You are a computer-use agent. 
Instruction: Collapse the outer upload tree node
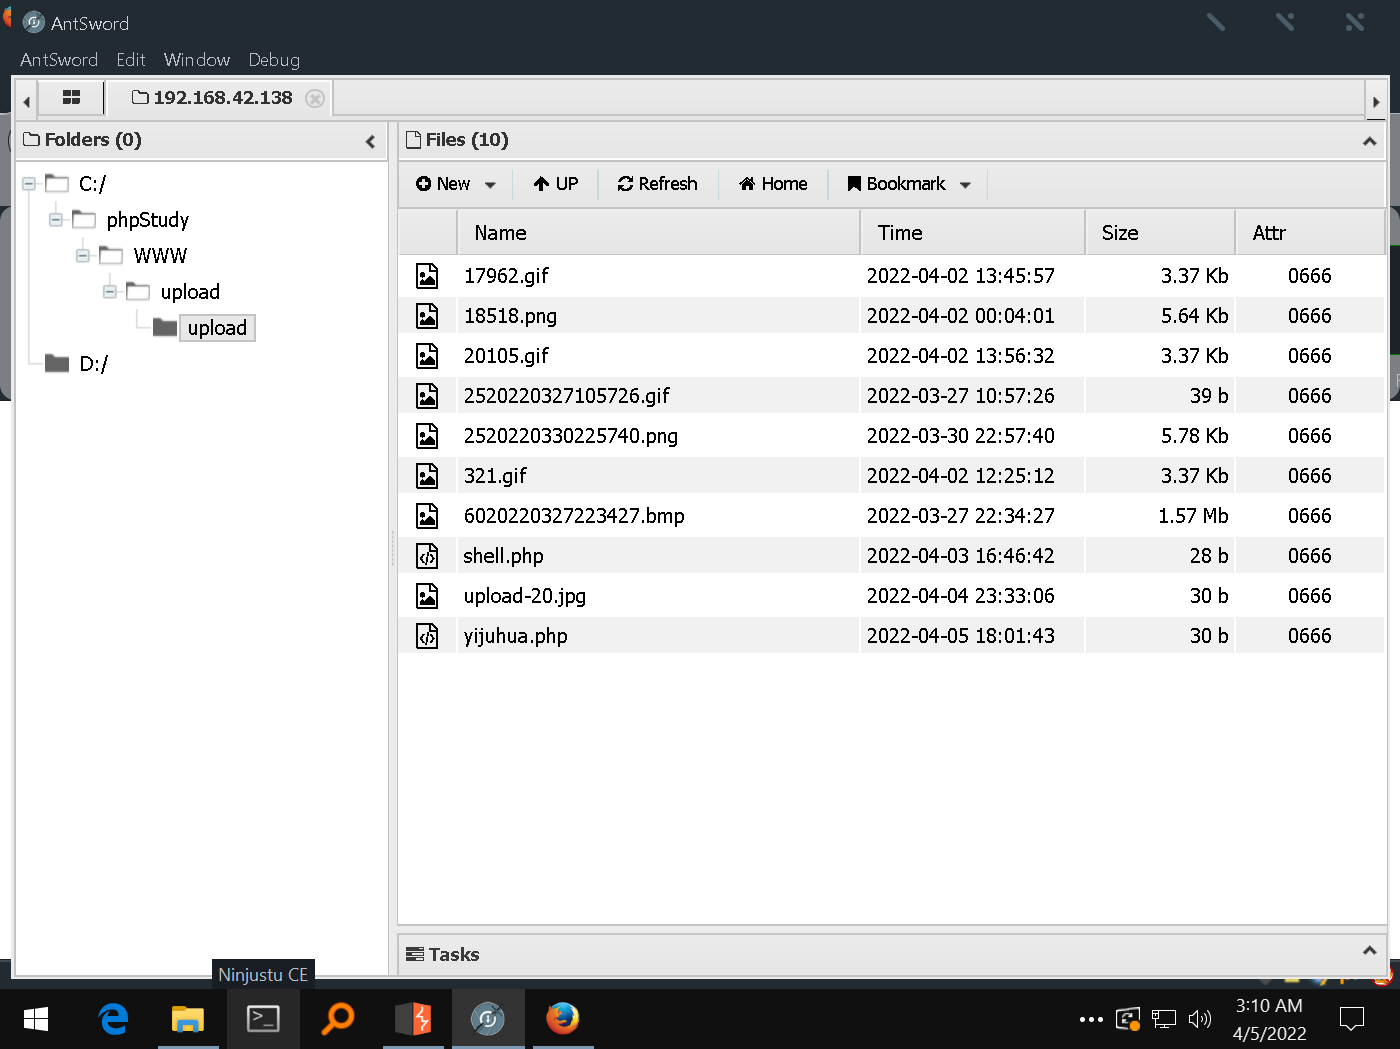110,292
